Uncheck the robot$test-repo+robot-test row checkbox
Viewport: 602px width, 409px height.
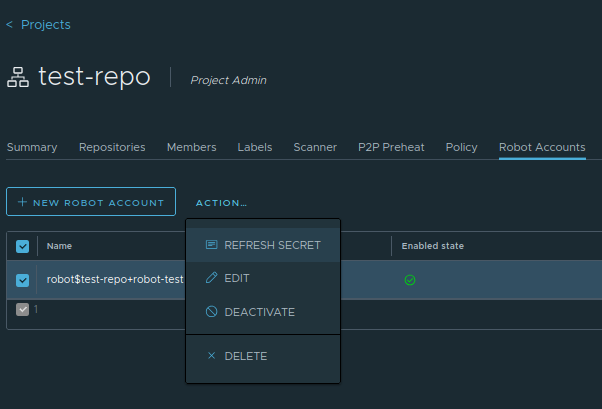coord(22,280)
